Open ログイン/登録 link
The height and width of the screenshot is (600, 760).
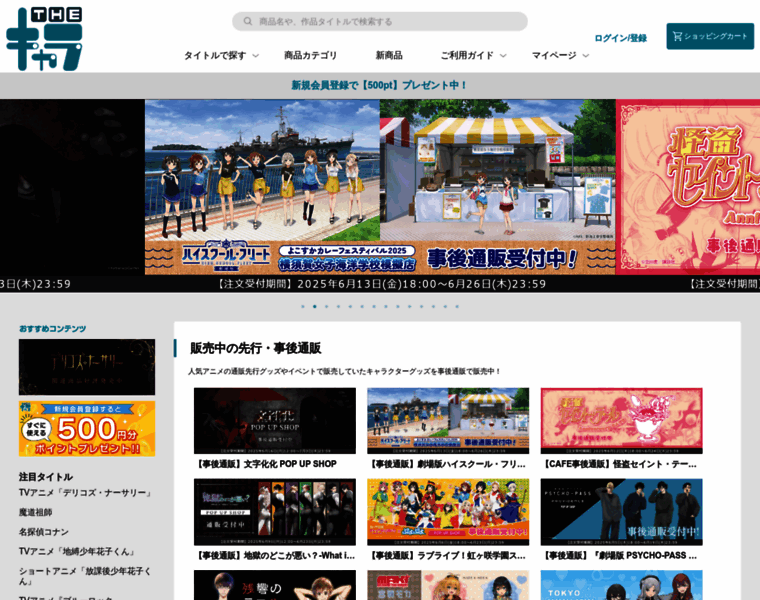(x=620, y=38)
